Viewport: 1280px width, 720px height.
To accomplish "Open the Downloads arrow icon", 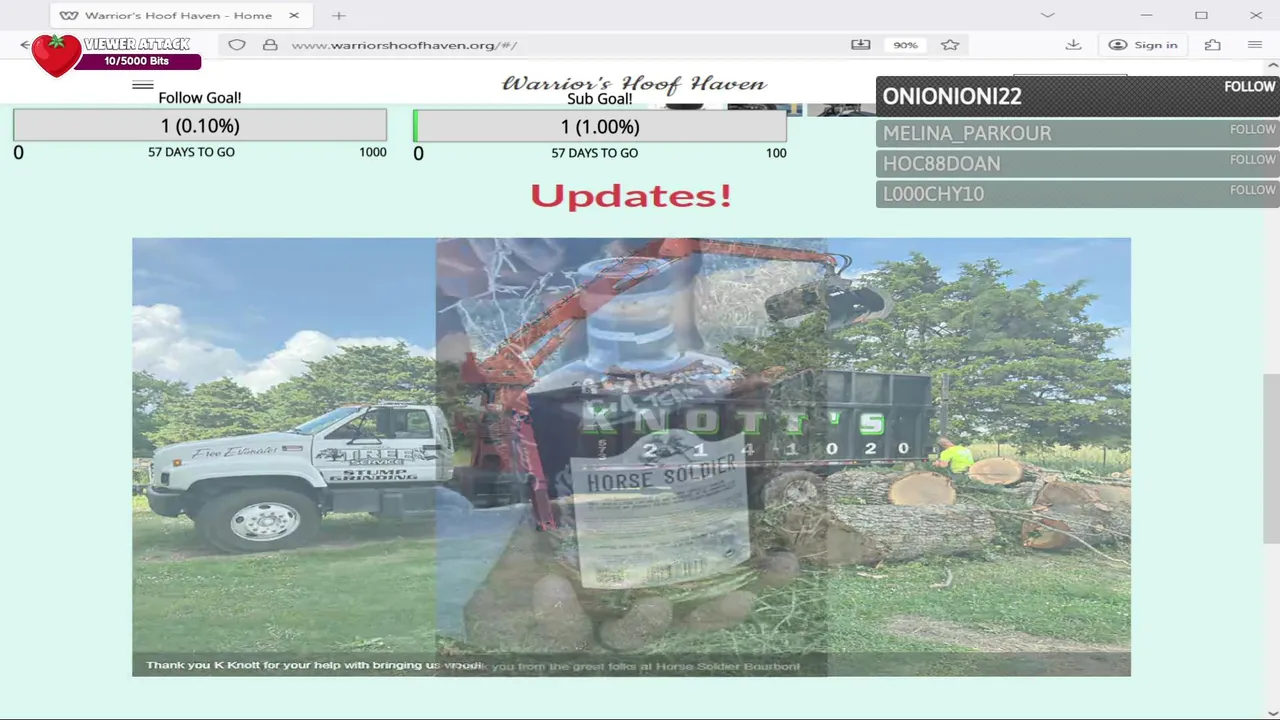I will pyautogui.click(x=1073, y=45).
